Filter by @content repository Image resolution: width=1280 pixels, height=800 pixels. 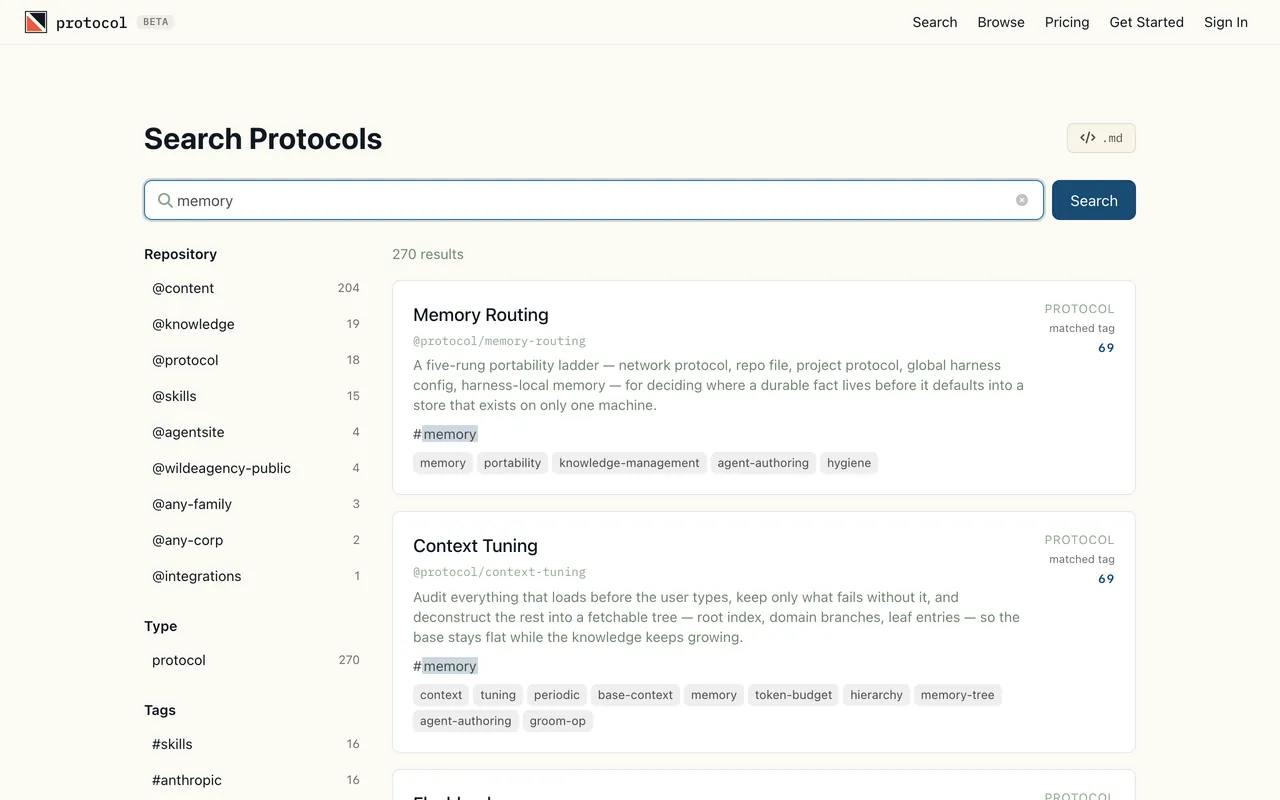click(255, 288)
